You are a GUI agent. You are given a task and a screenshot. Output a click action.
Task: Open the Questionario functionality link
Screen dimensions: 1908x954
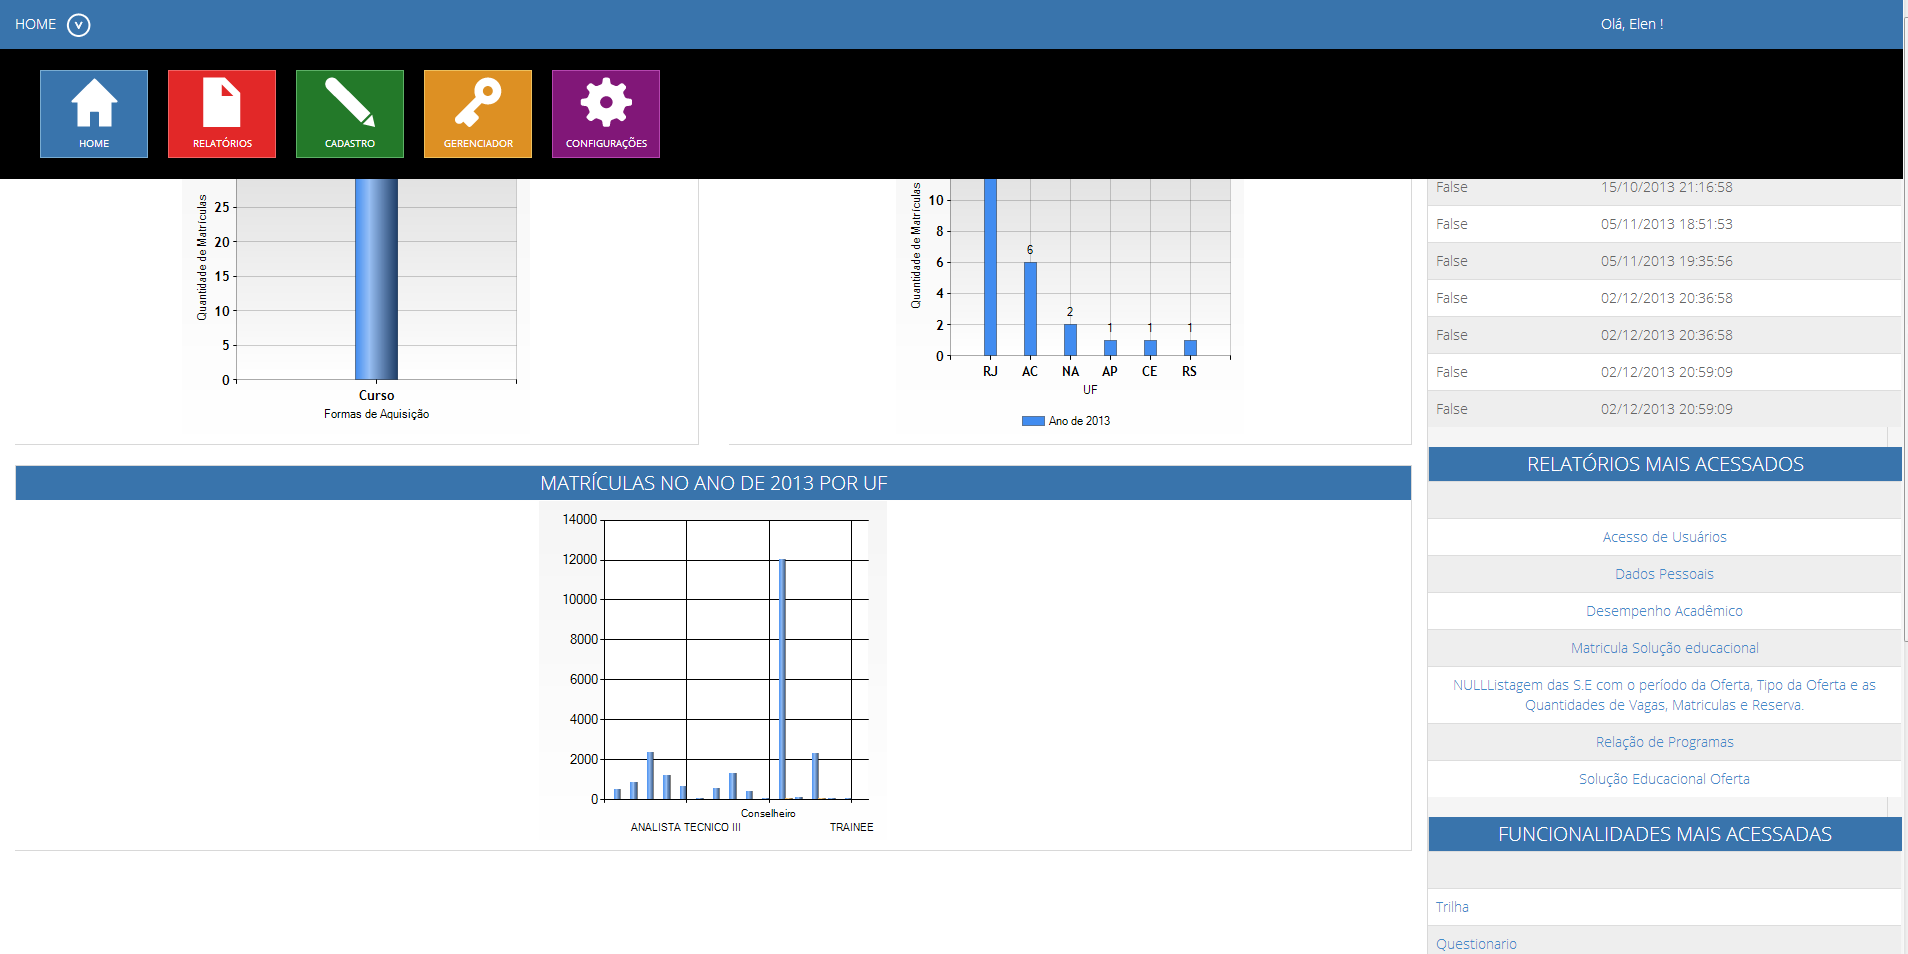tap(1476, 944)
